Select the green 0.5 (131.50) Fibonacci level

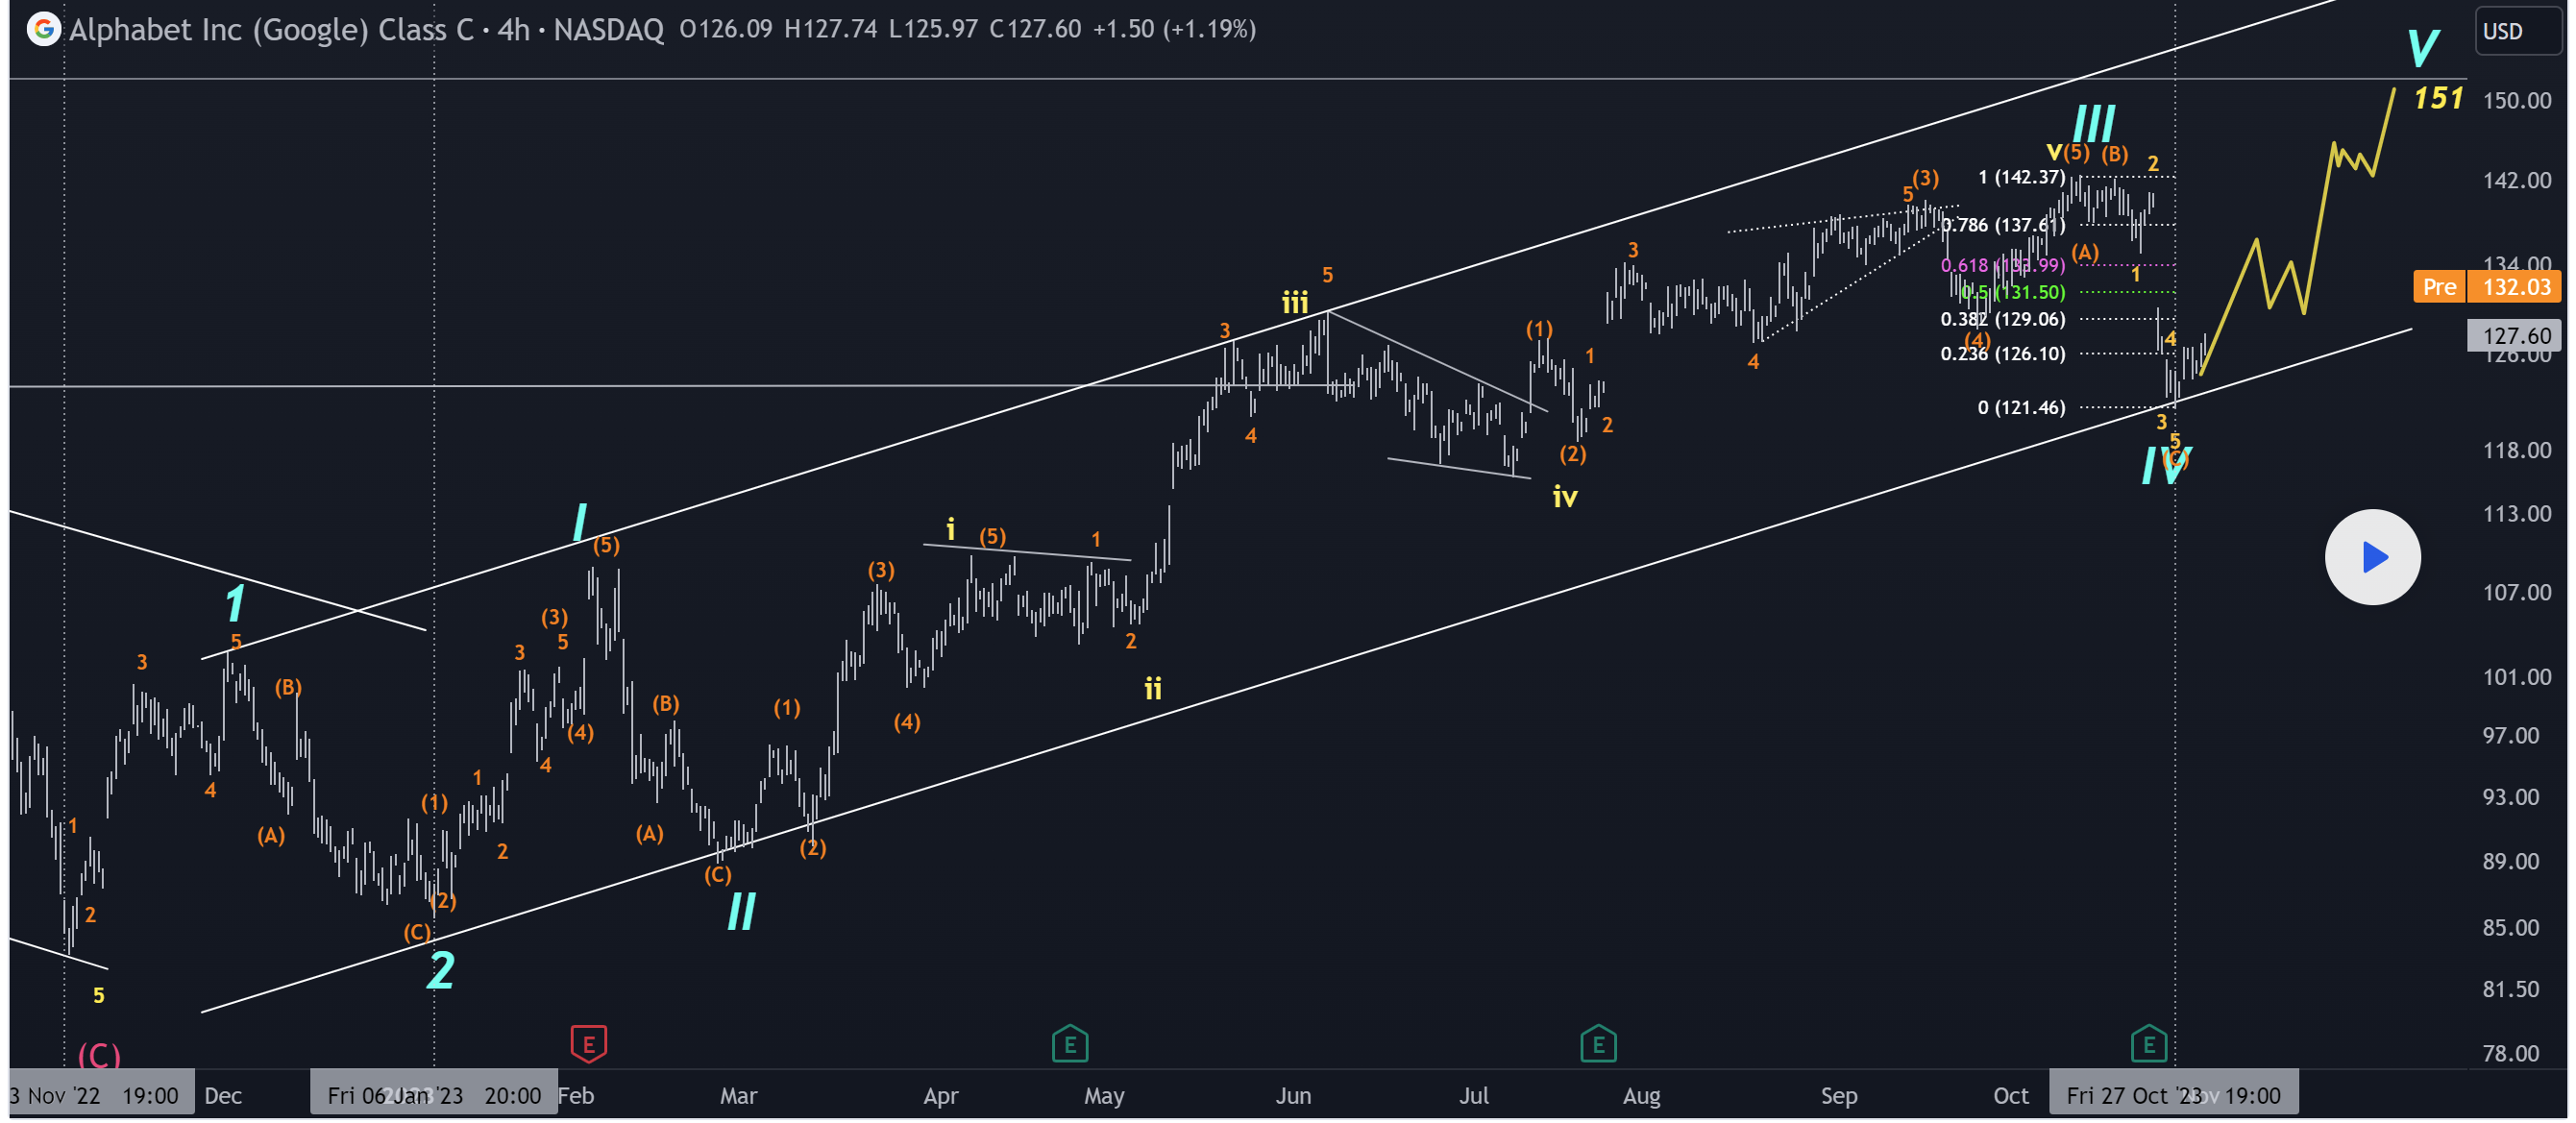coord(2012,292)
